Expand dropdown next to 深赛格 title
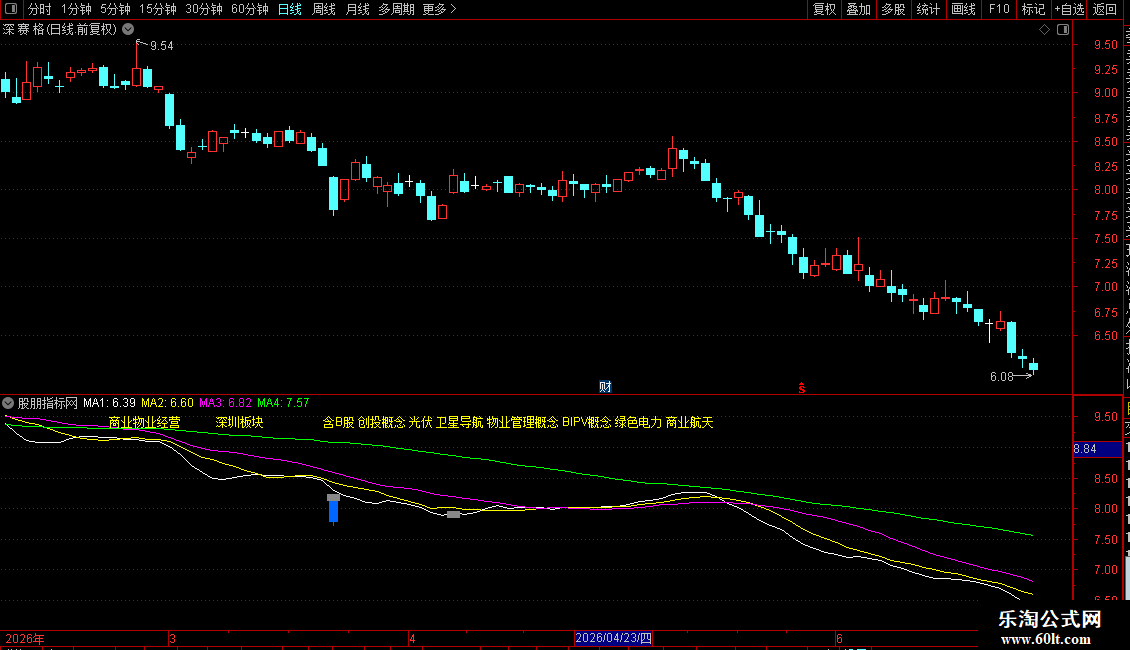This screenshot has width=1130, height=650. click(128, 29)
